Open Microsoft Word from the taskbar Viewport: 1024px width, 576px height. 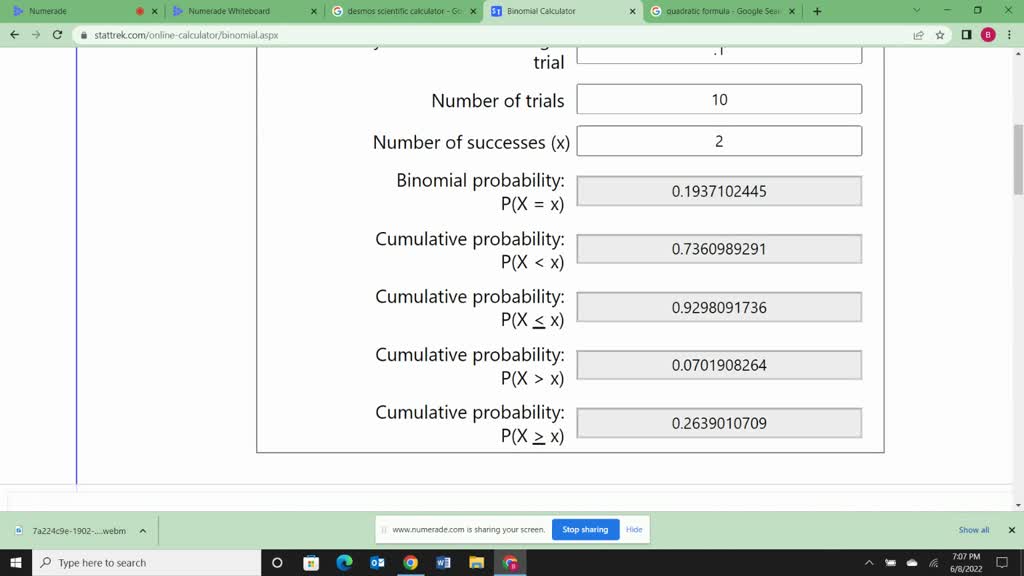click(443, 562)
